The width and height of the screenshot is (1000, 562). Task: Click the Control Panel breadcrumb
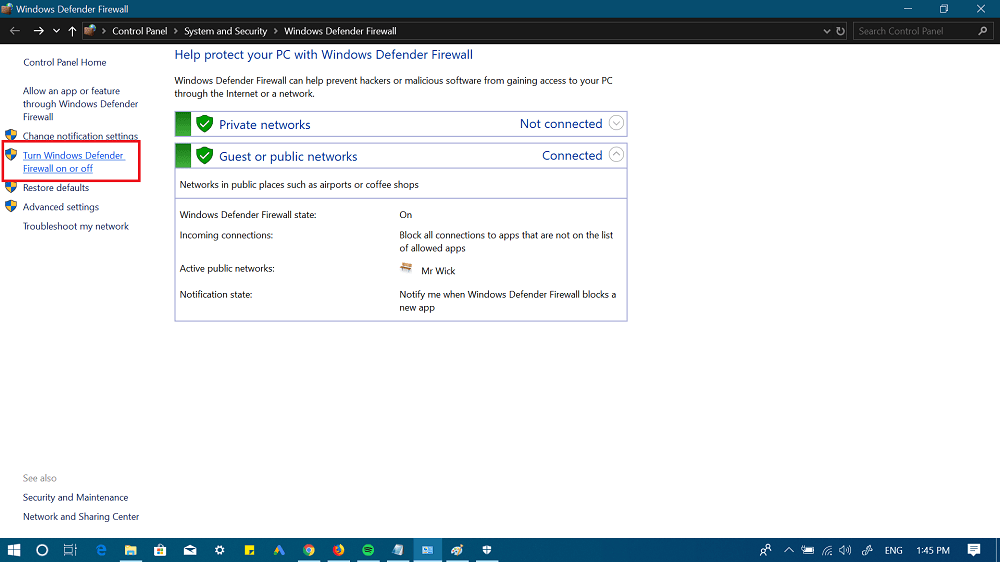coord(140,31)
